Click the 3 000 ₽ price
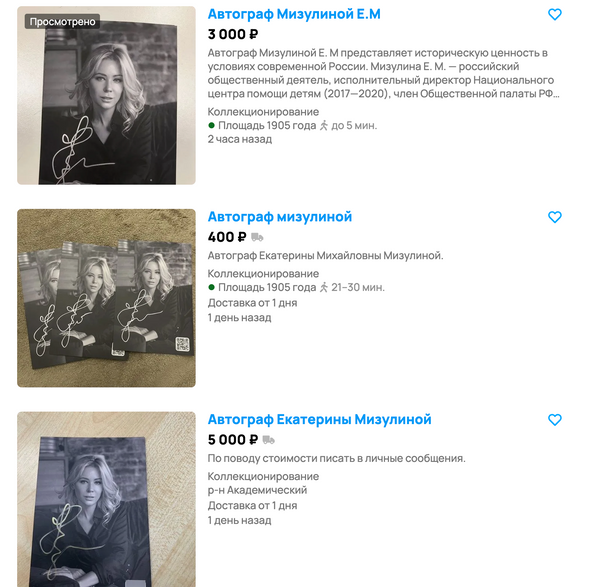 233,34
